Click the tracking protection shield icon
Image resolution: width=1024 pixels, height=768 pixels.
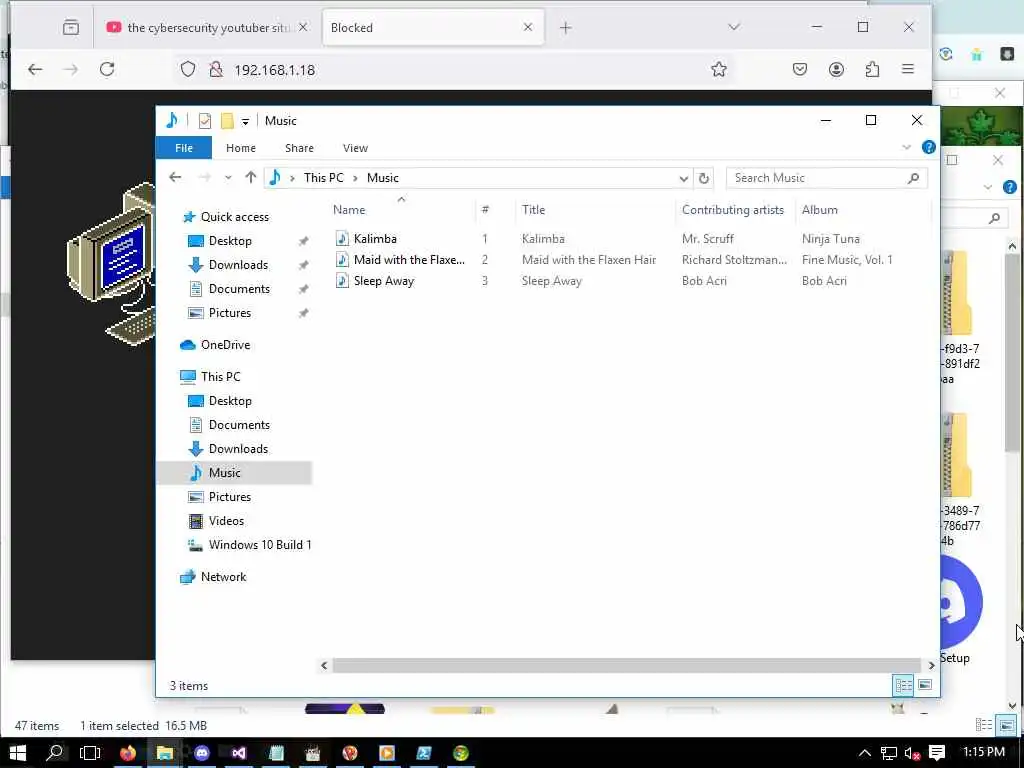[x=187, y=69]
